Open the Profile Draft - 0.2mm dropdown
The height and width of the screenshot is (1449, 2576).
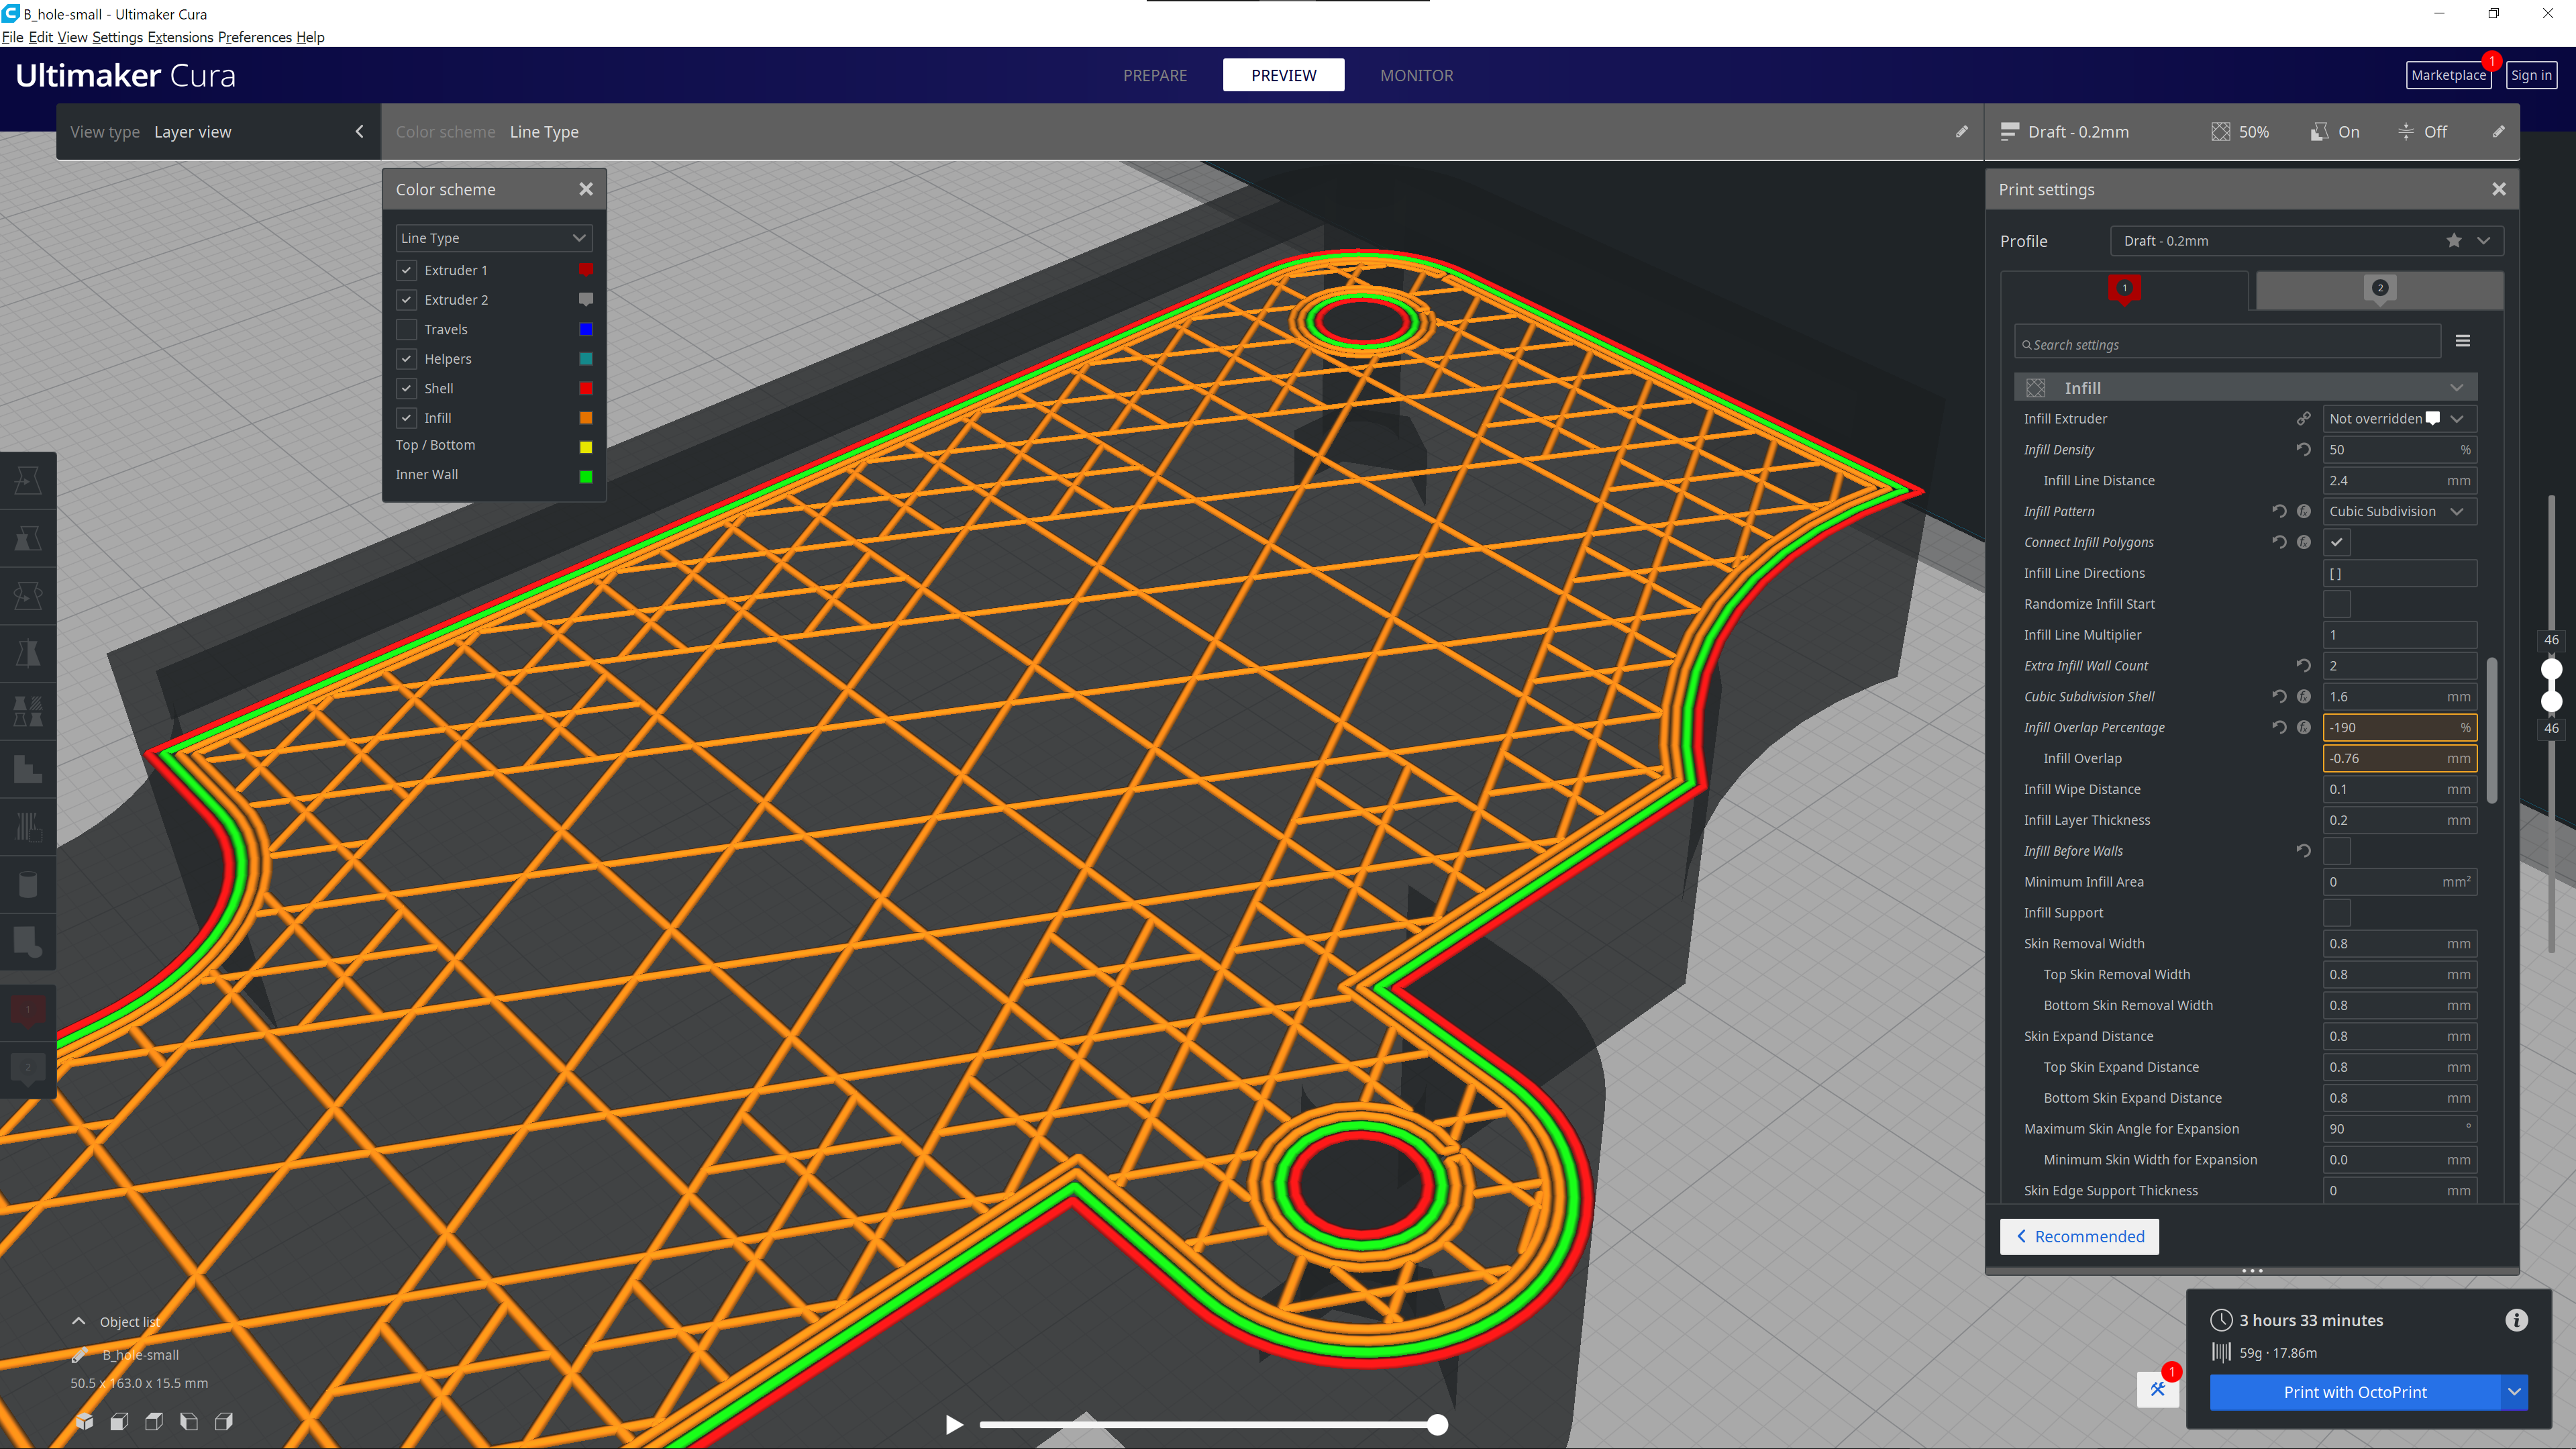(x=2306, y=241)
